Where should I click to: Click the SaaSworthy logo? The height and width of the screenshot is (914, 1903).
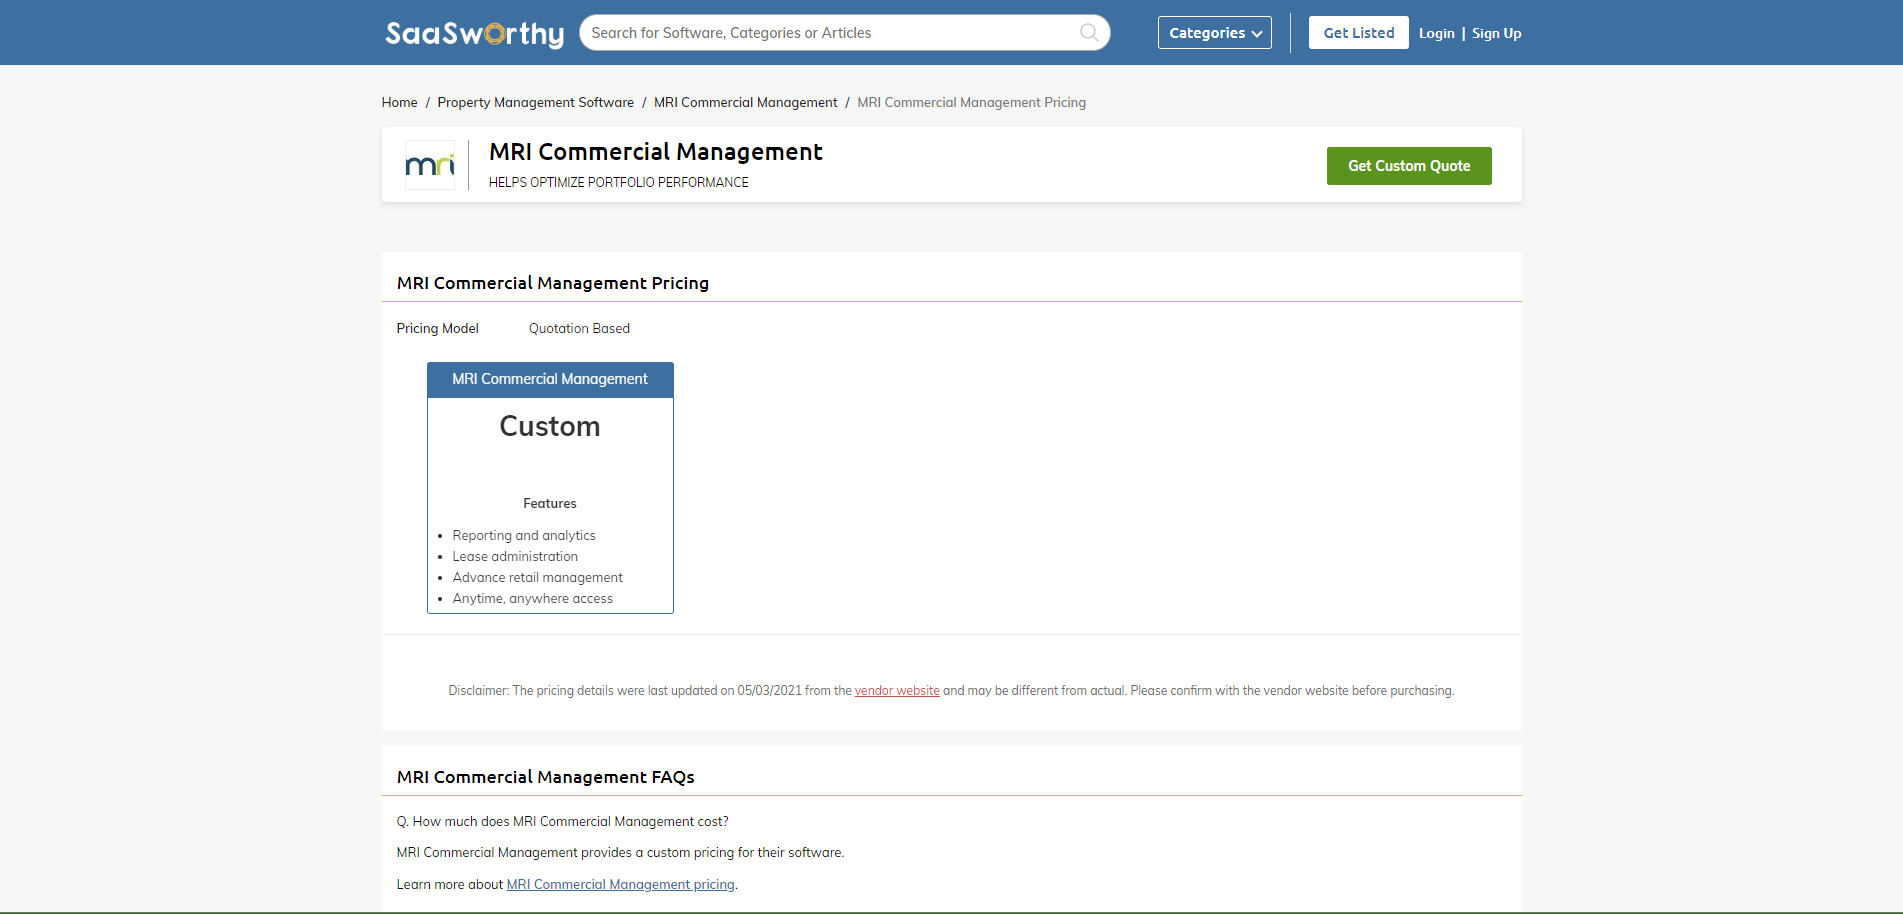pos(475,33)
